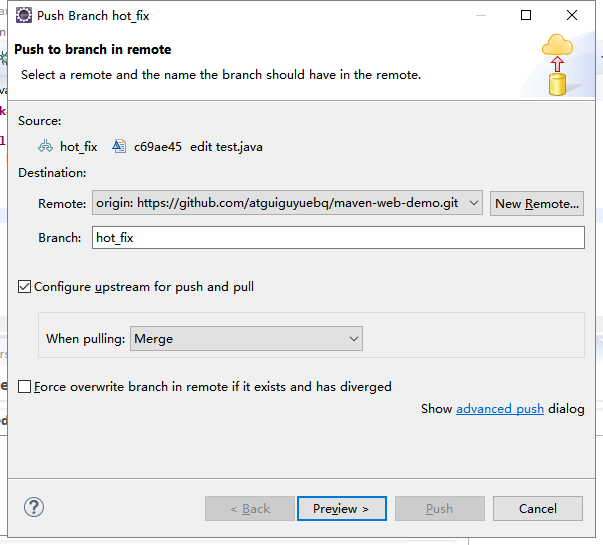Screen dimensions: 603x545
Task: Enable Force overwrite branch in remote
Action: tap(25, 387)
